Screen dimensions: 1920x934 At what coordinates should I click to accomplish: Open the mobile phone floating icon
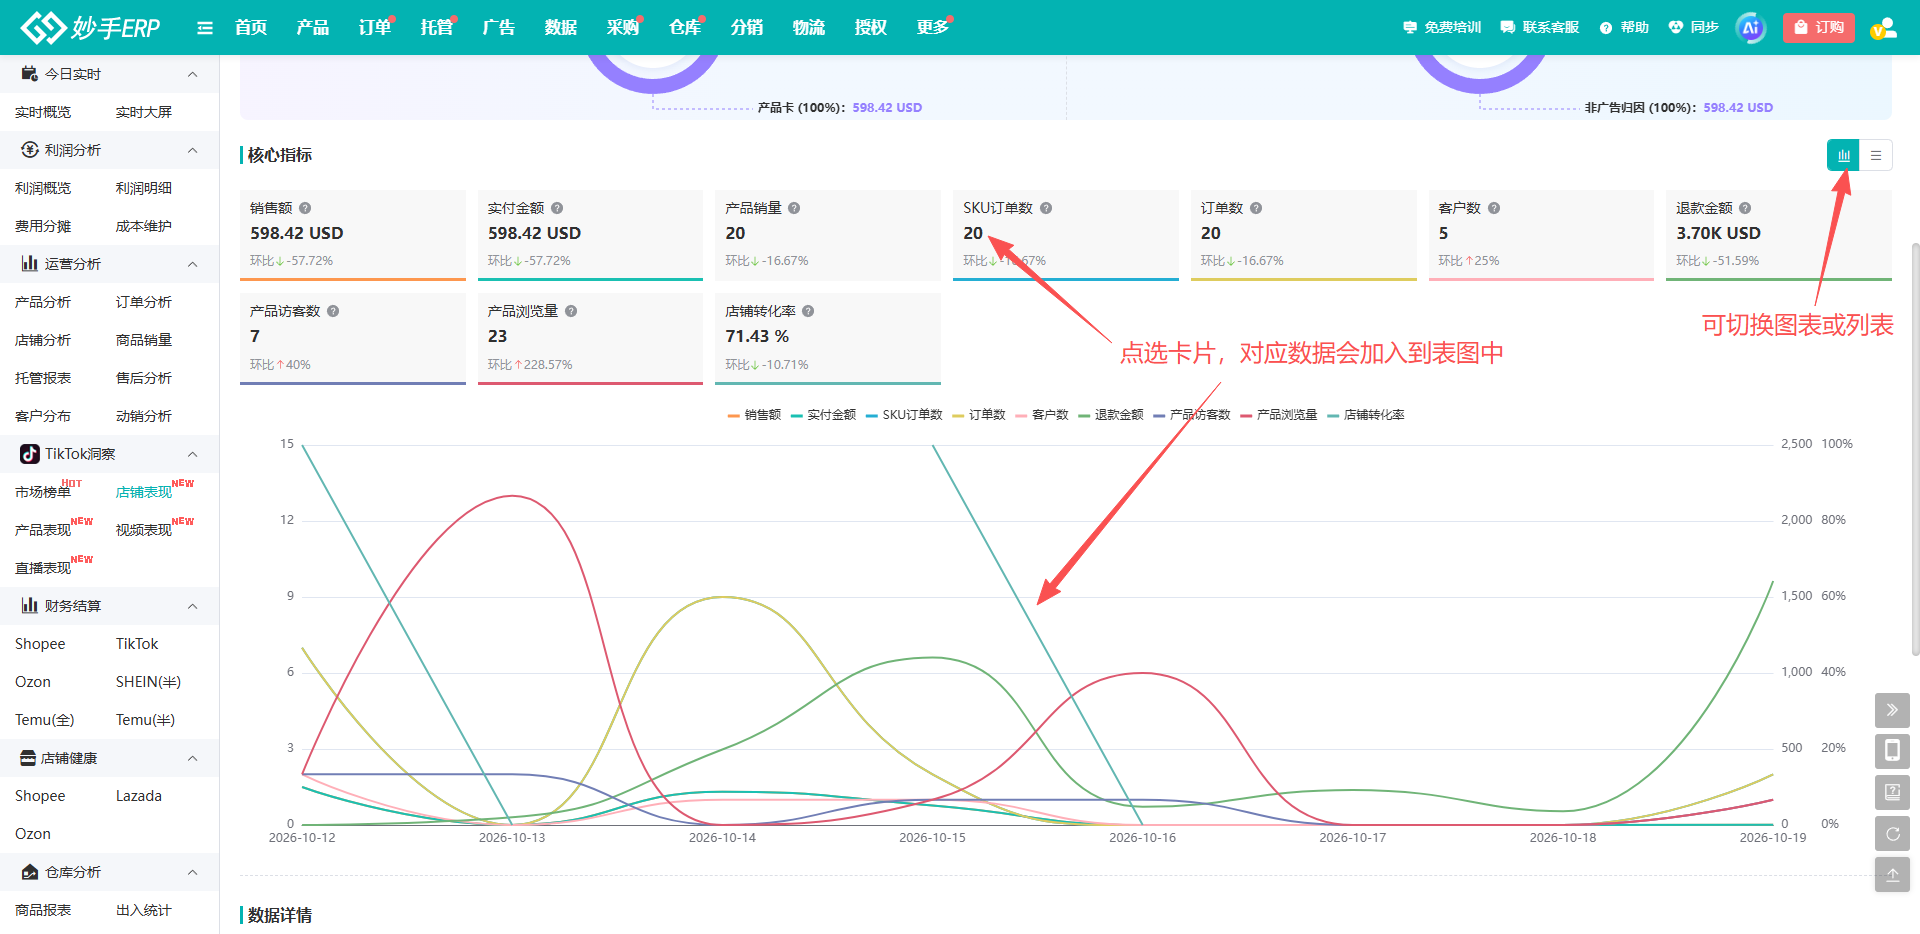coord(1892,751)
